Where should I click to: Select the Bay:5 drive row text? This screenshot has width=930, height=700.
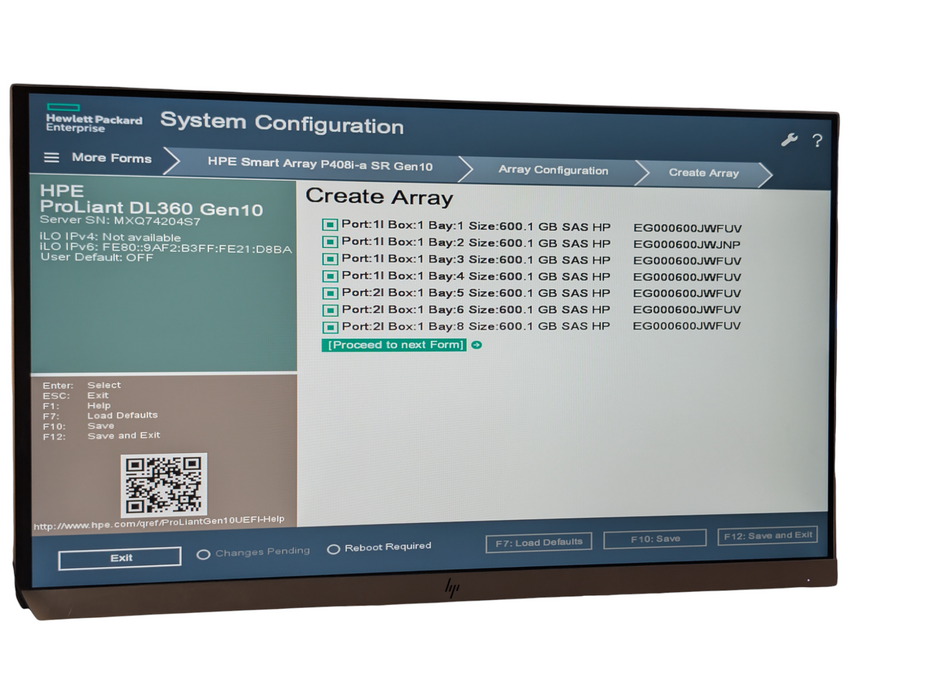tap(476, 292)
